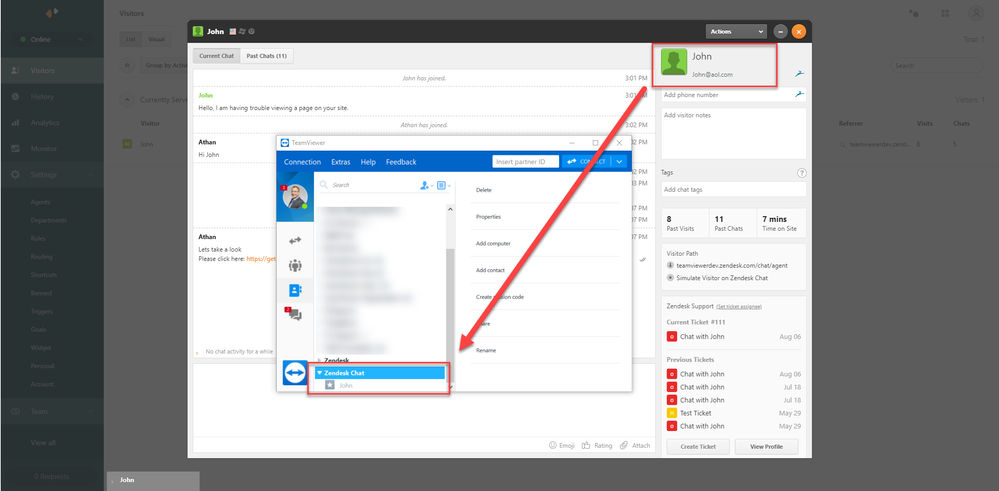This screenshot has width=999, height=491.
Task: Click the Emoji icon in chat footer
Action: pos(552,446)
